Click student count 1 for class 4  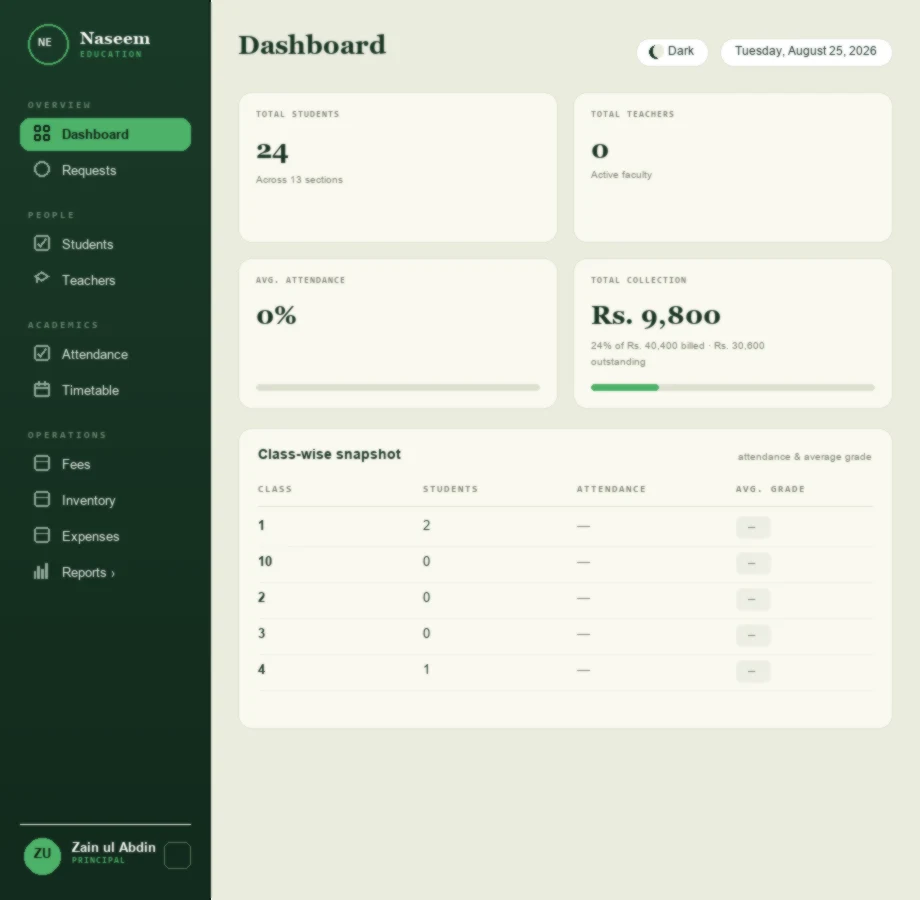coord(426,669)
